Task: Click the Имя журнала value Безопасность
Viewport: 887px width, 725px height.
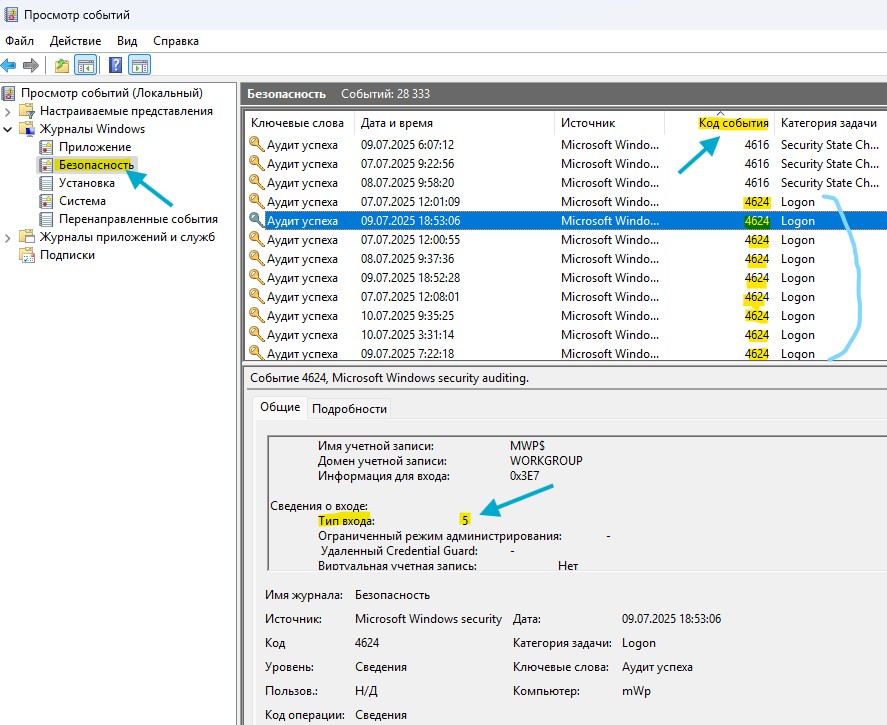Action: [x=392, y=595]
